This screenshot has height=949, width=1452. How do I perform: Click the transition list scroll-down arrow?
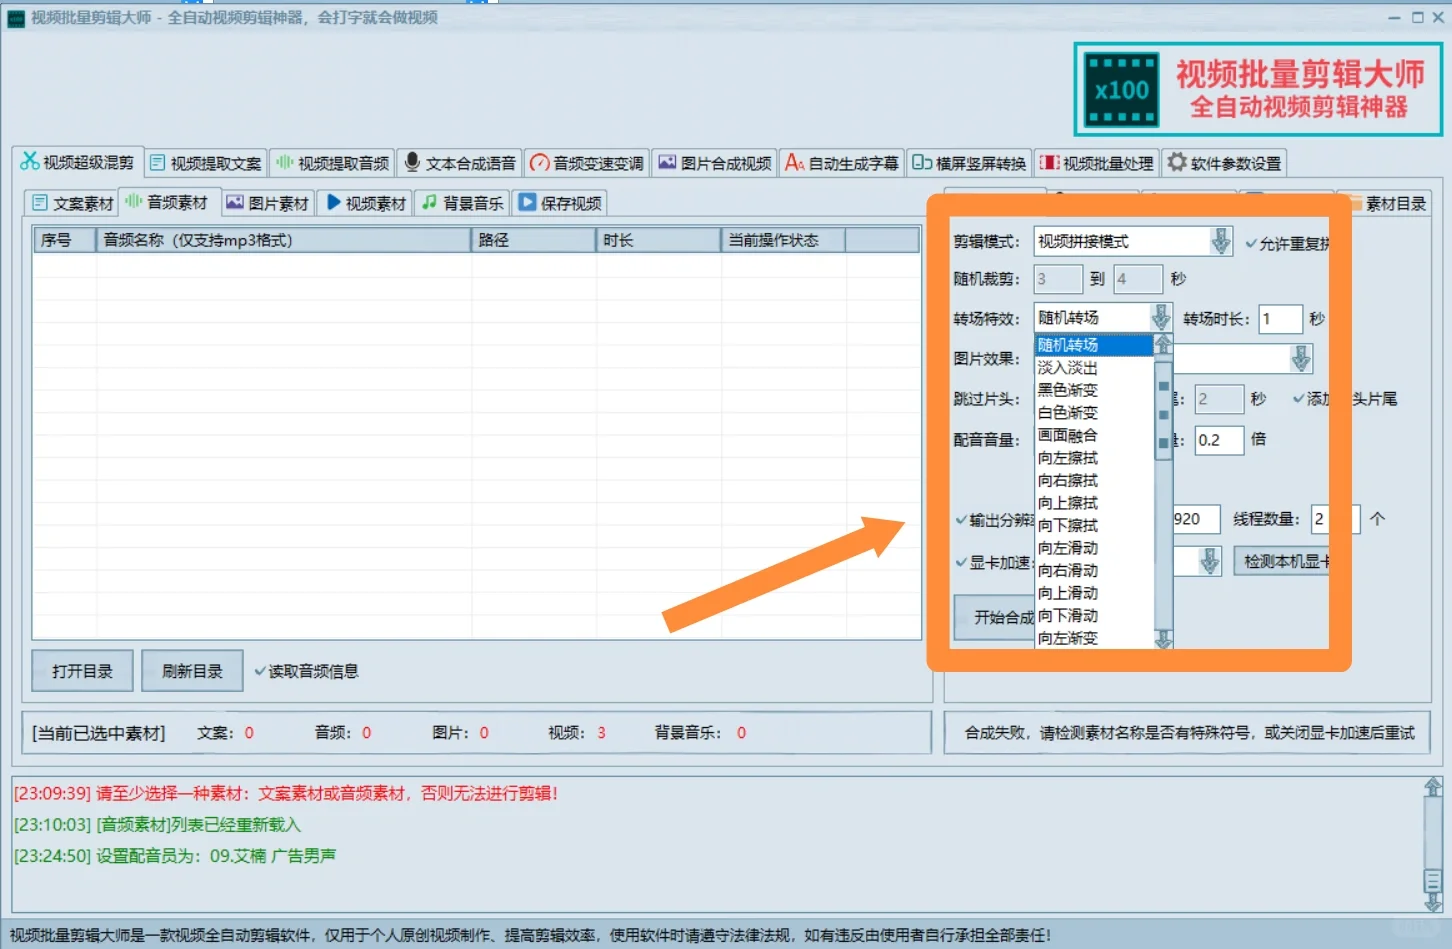pos(1163,639)
